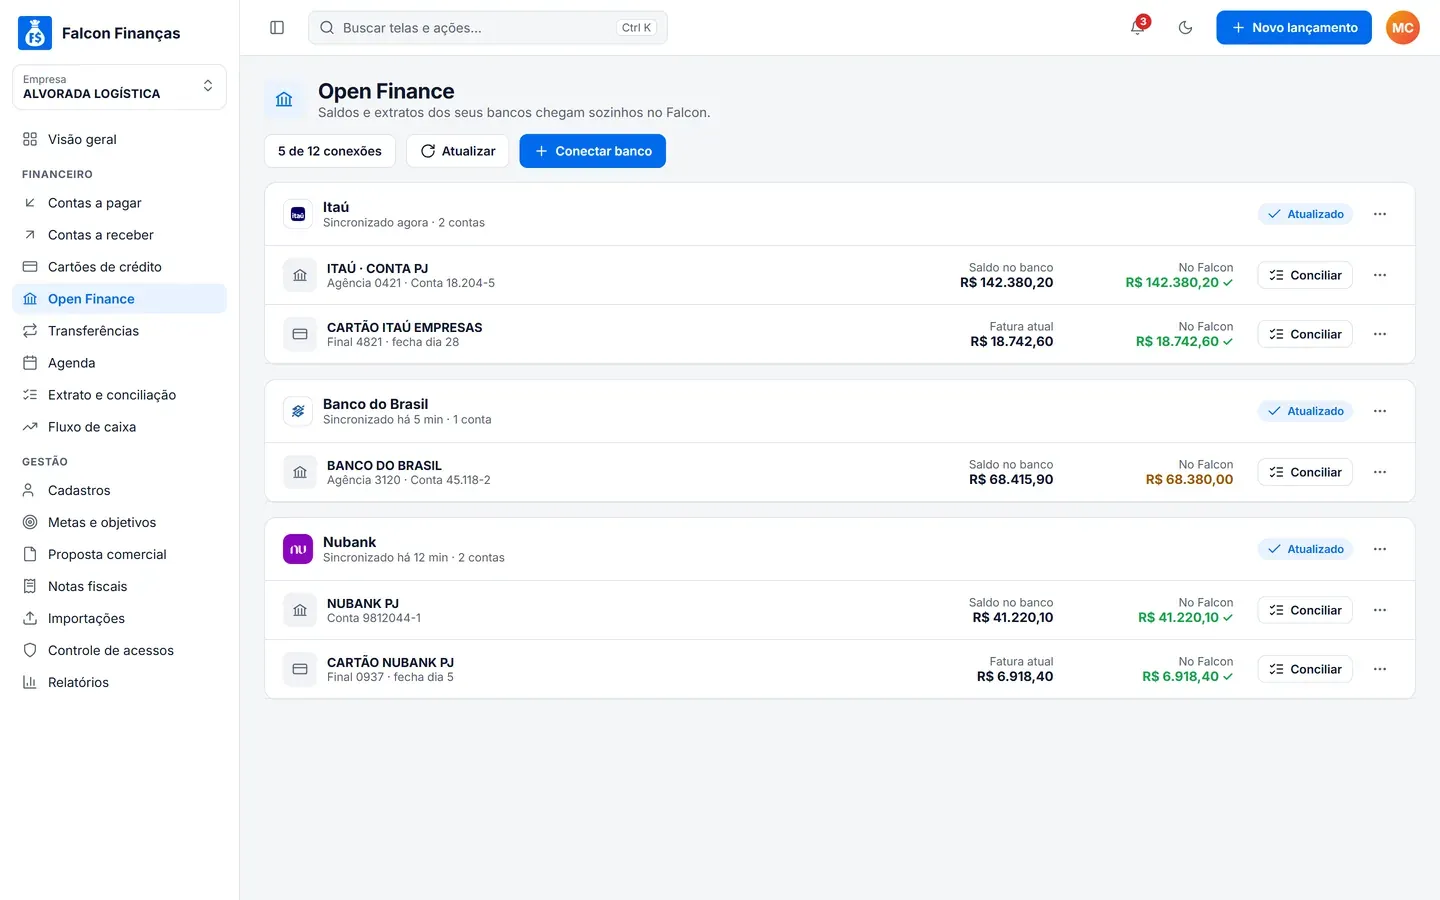
Task: Navigate to Cartões de crédito
Action: pos(119,267)
